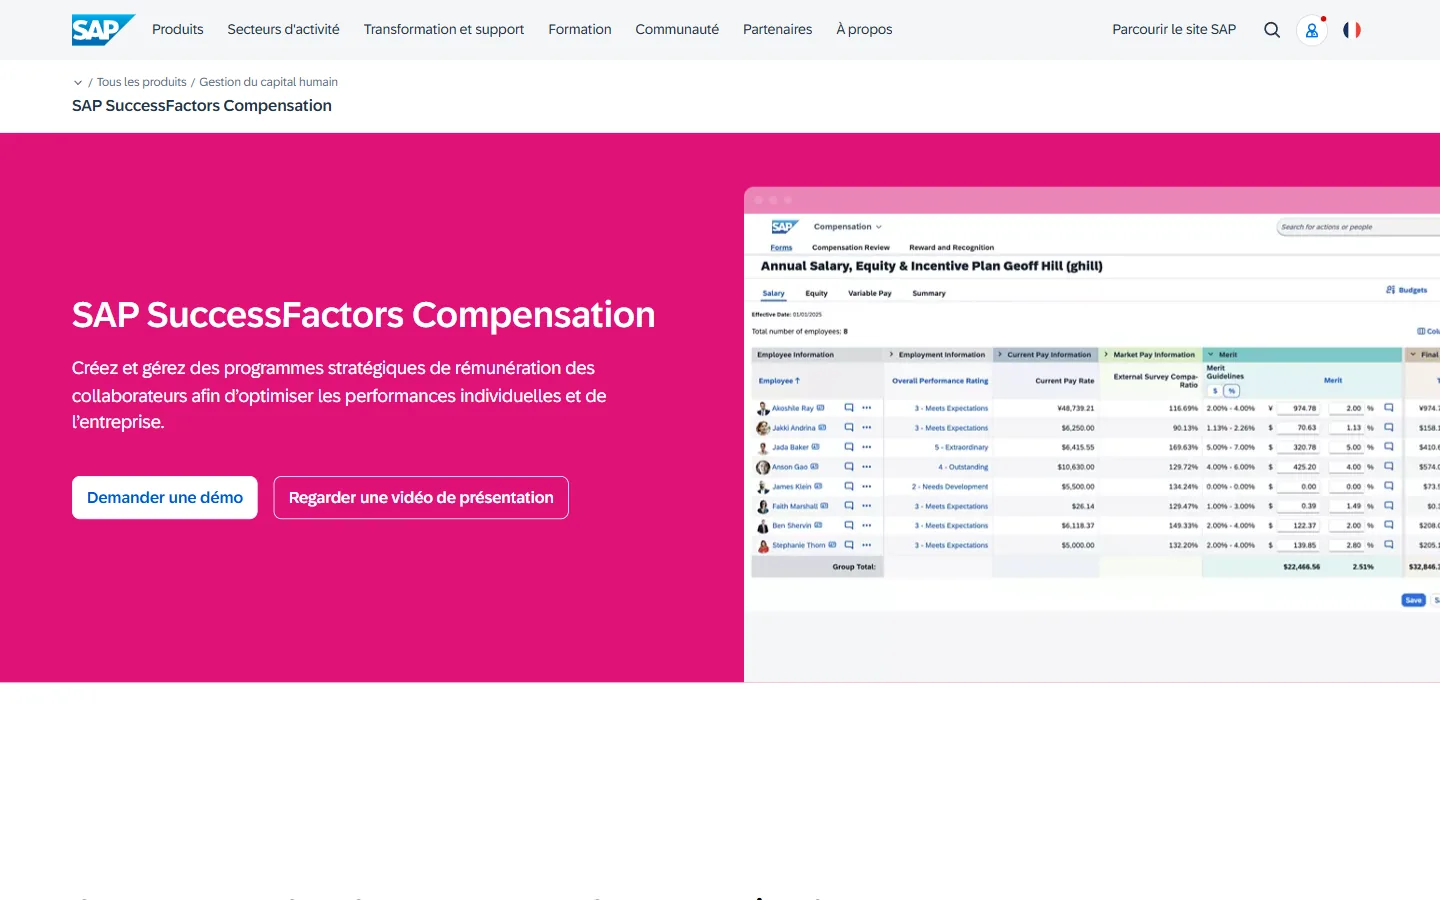Click the compensation plan product screenshot
Image resolution: width=1440 pixels, height=900 pixels.
1092,435
